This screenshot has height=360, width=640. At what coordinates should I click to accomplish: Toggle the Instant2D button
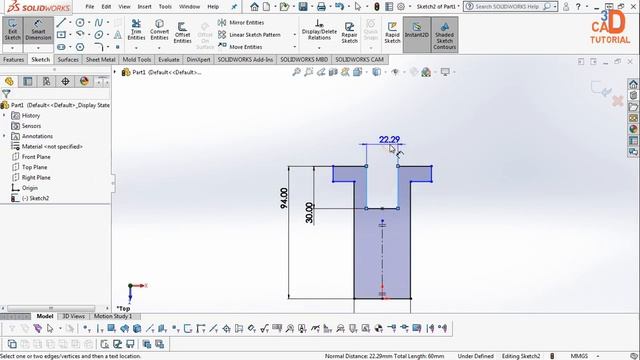417,34
